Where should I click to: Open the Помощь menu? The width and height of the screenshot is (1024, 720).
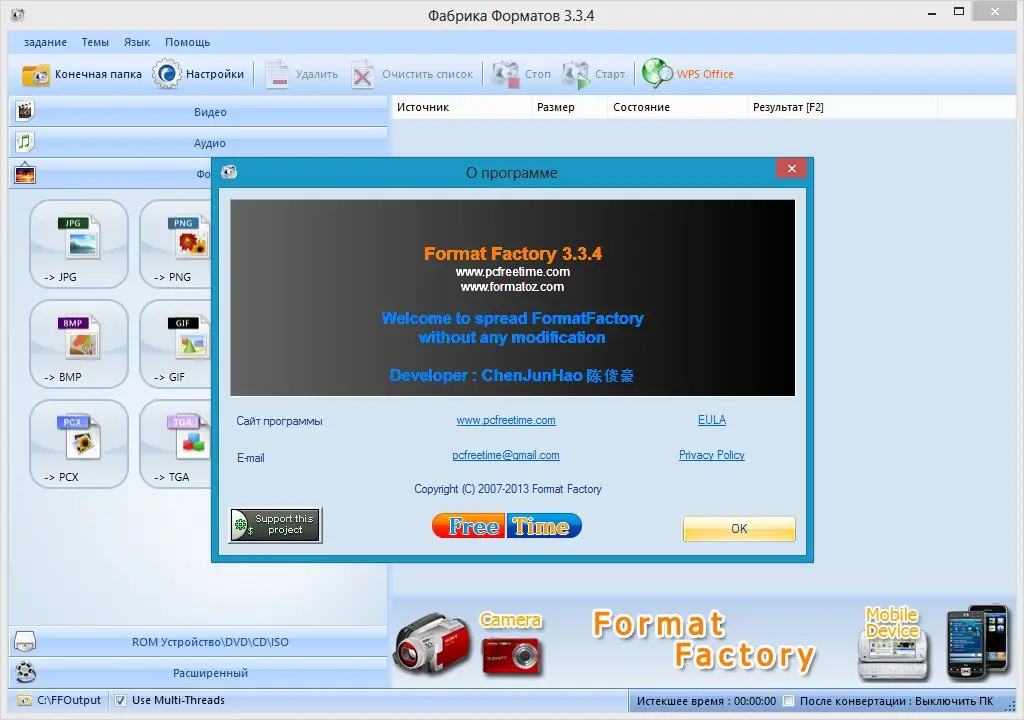(x=187, y=42)
